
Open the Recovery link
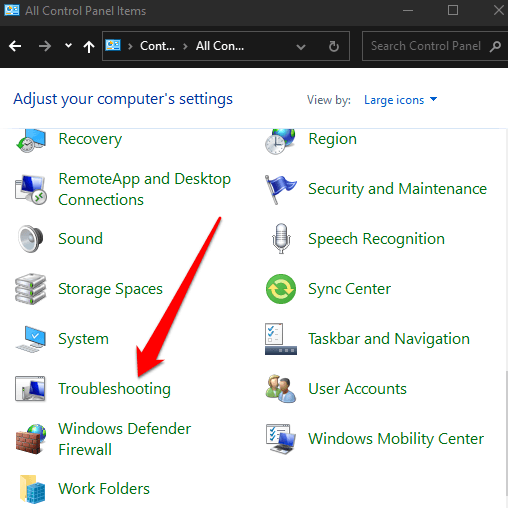(90, 139)
